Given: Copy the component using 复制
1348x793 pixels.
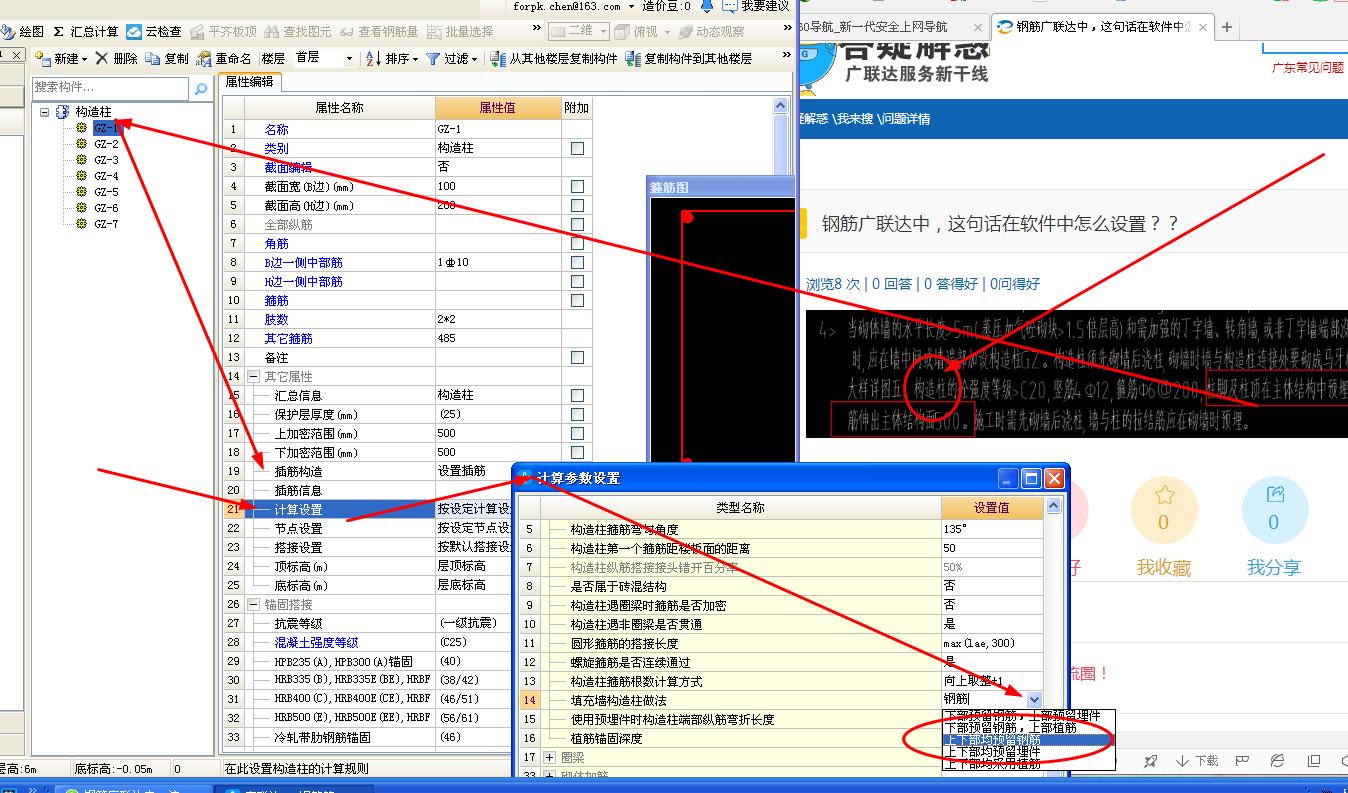Looking at the screenshot, I should (x=168, y=59).
